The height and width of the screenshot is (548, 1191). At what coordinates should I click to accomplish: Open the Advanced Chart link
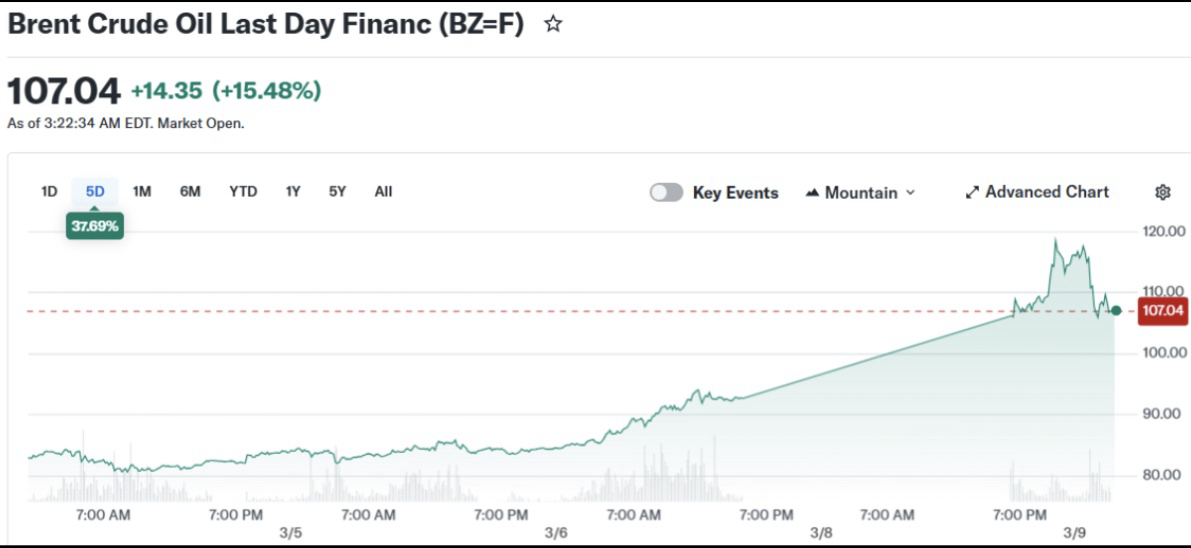coord(1046,192)
